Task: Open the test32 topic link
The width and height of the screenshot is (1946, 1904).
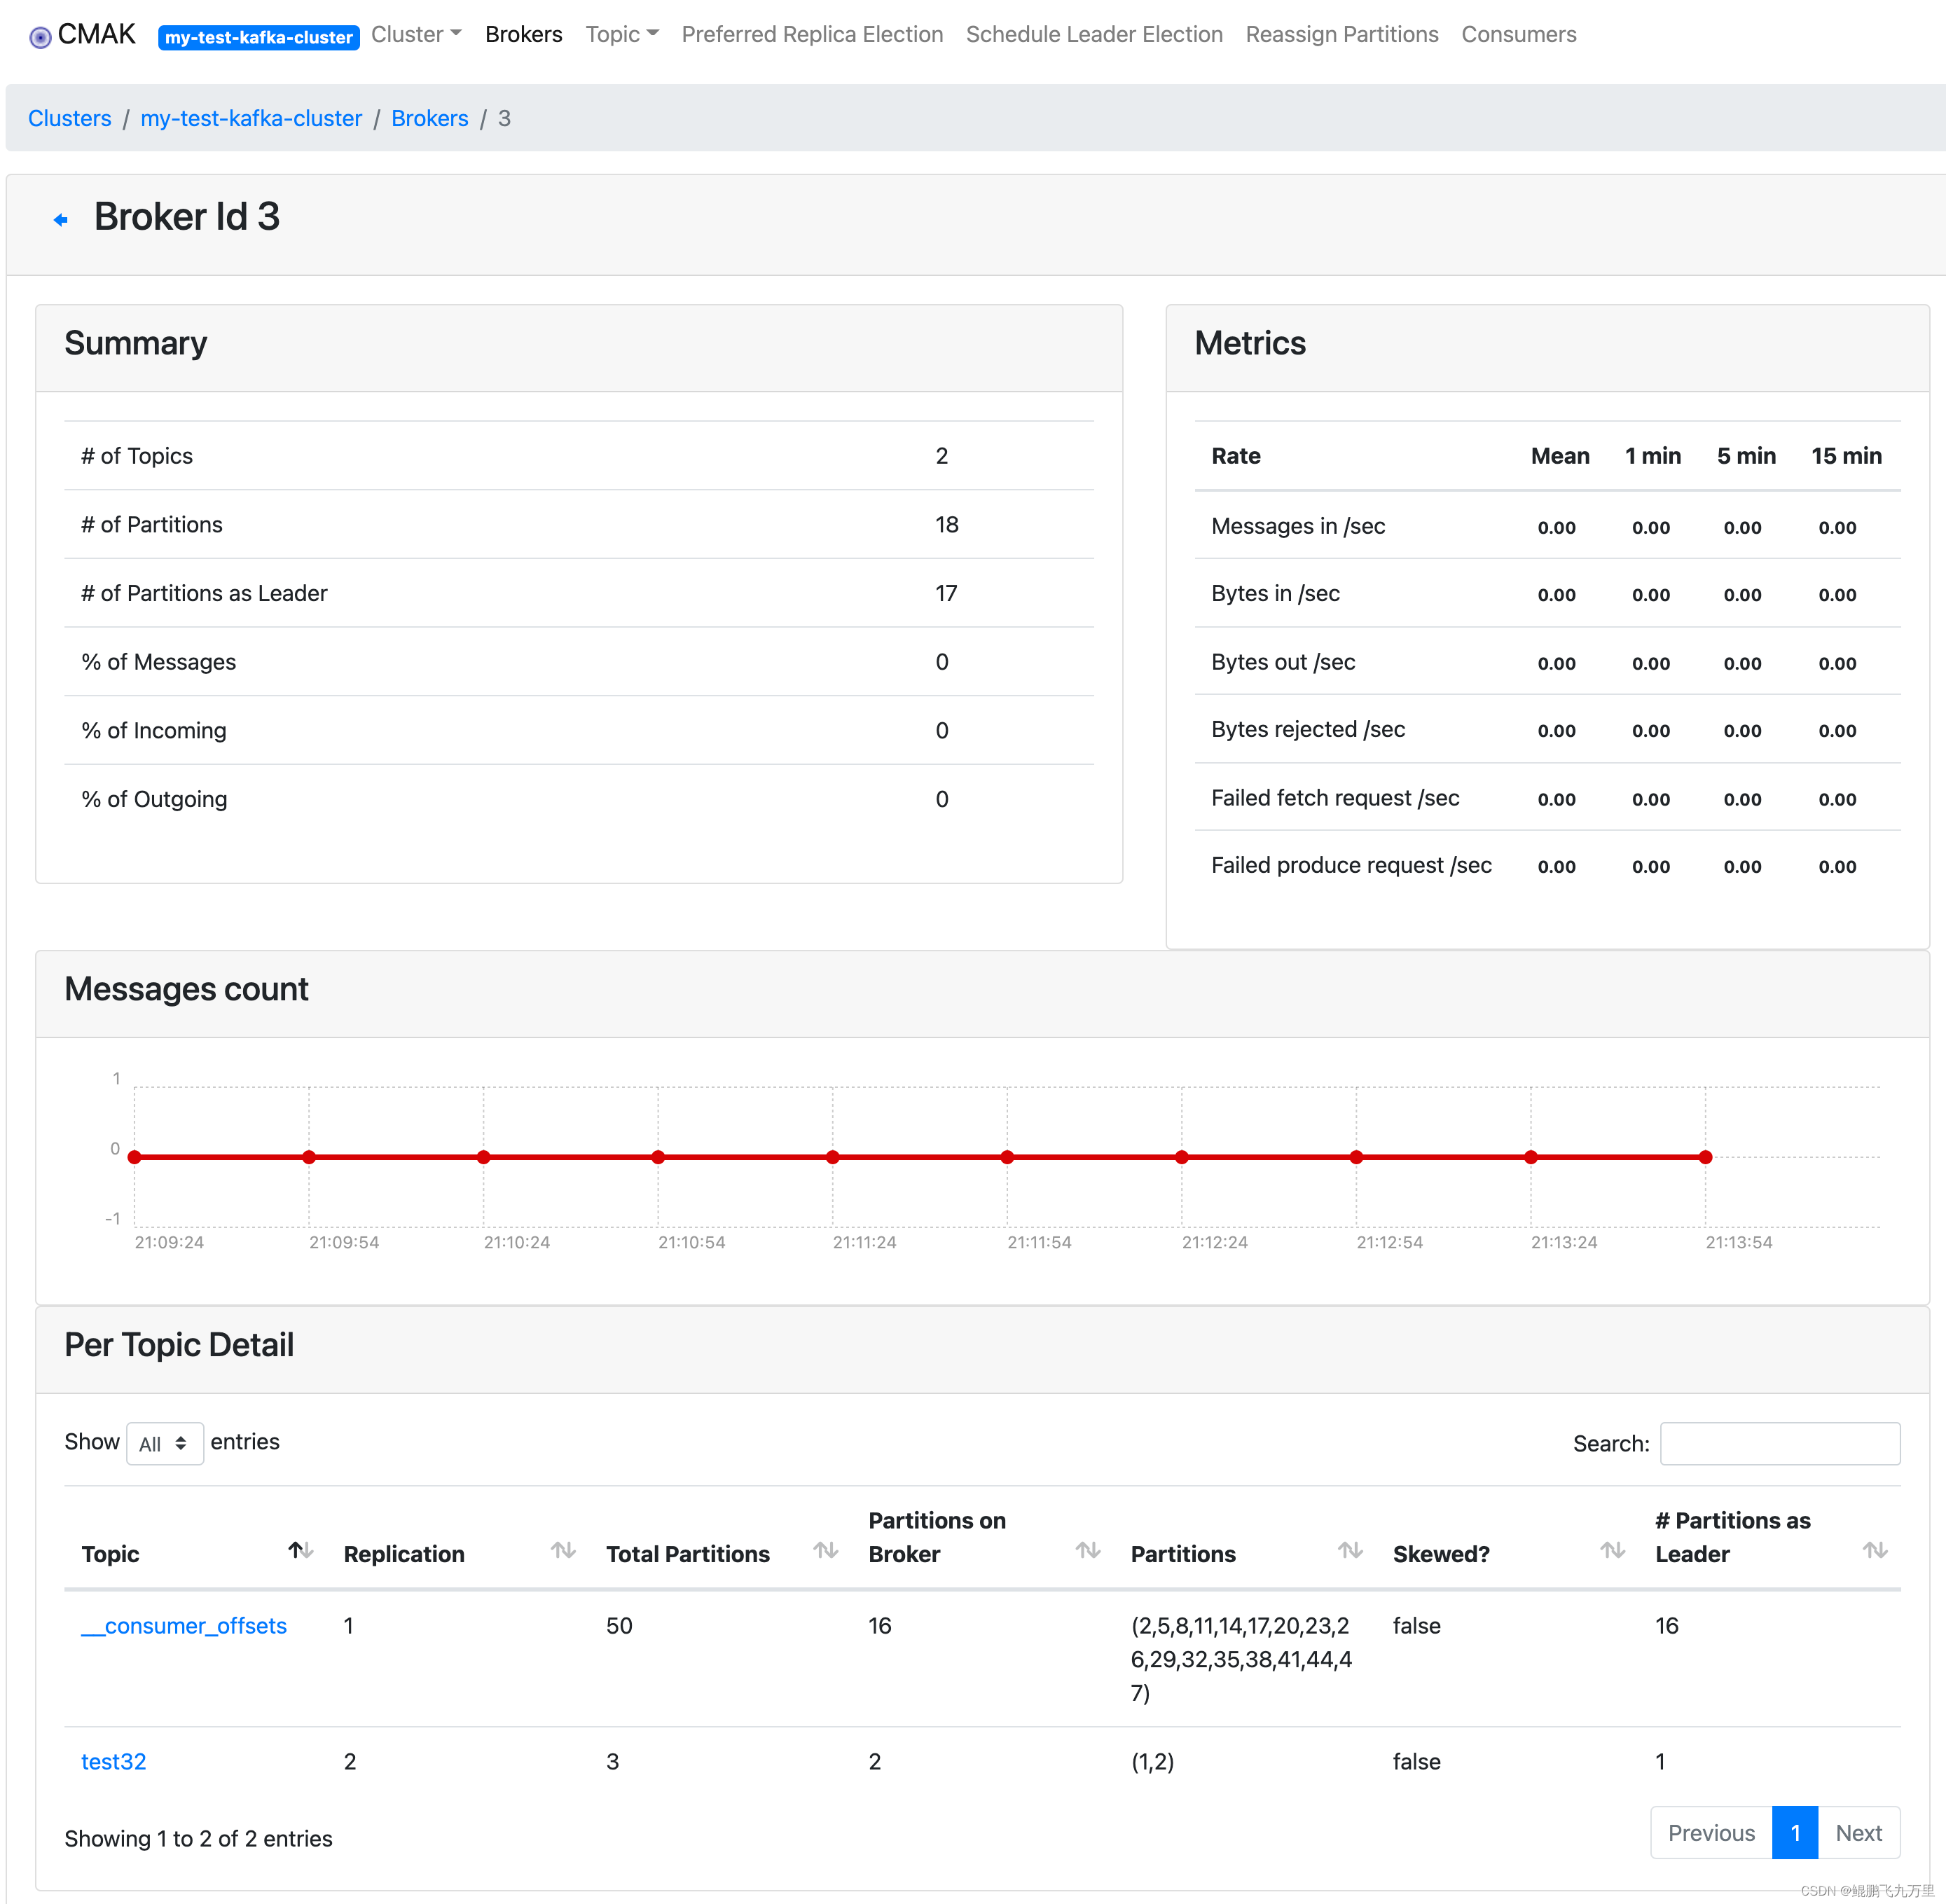Action: tap(113, 1761)
